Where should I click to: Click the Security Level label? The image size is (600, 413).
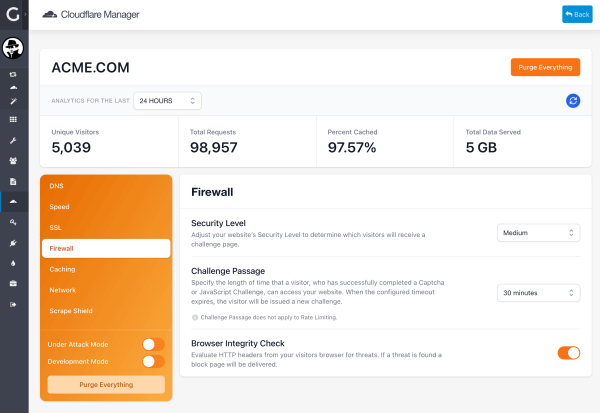(218, 223)
